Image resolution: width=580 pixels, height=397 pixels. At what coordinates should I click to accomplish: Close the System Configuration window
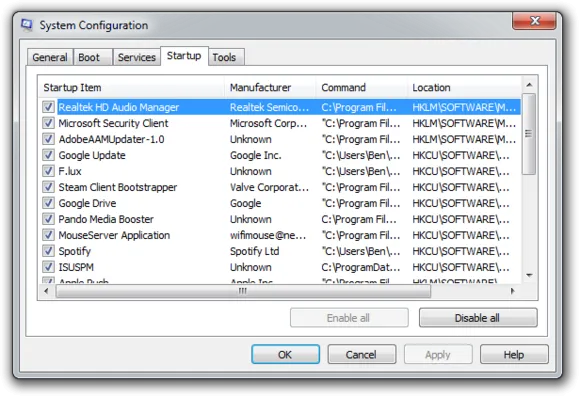tap(534, 21)
